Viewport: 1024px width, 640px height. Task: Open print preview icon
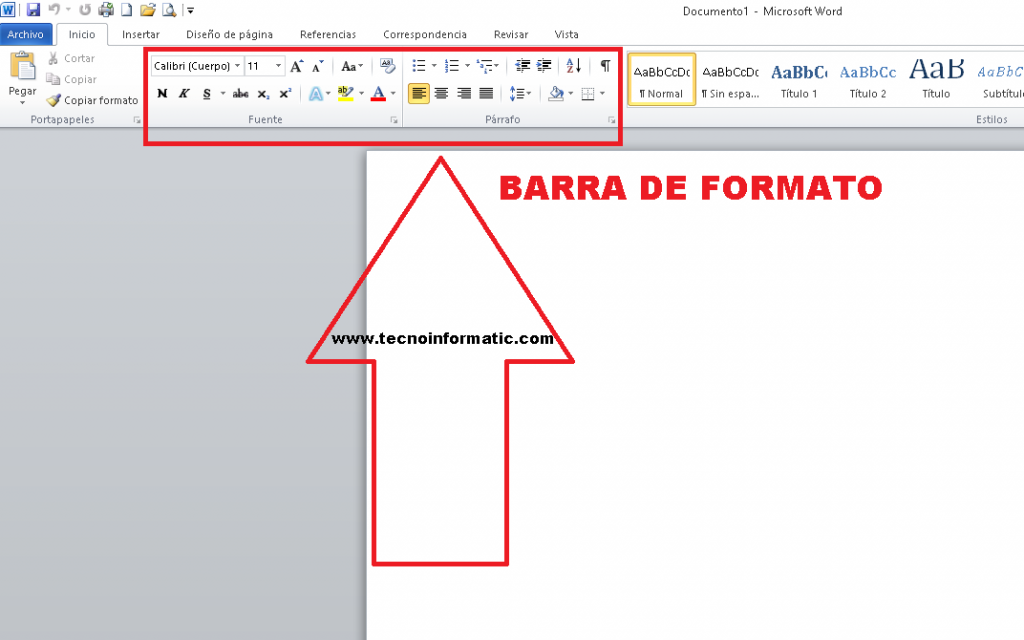coord(169,10)
